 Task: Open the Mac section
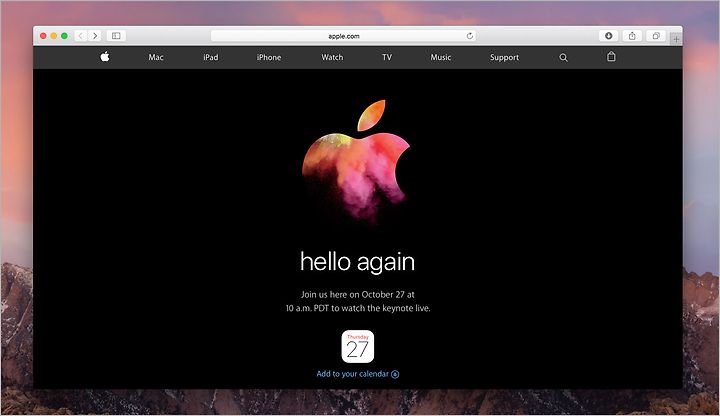156,57
